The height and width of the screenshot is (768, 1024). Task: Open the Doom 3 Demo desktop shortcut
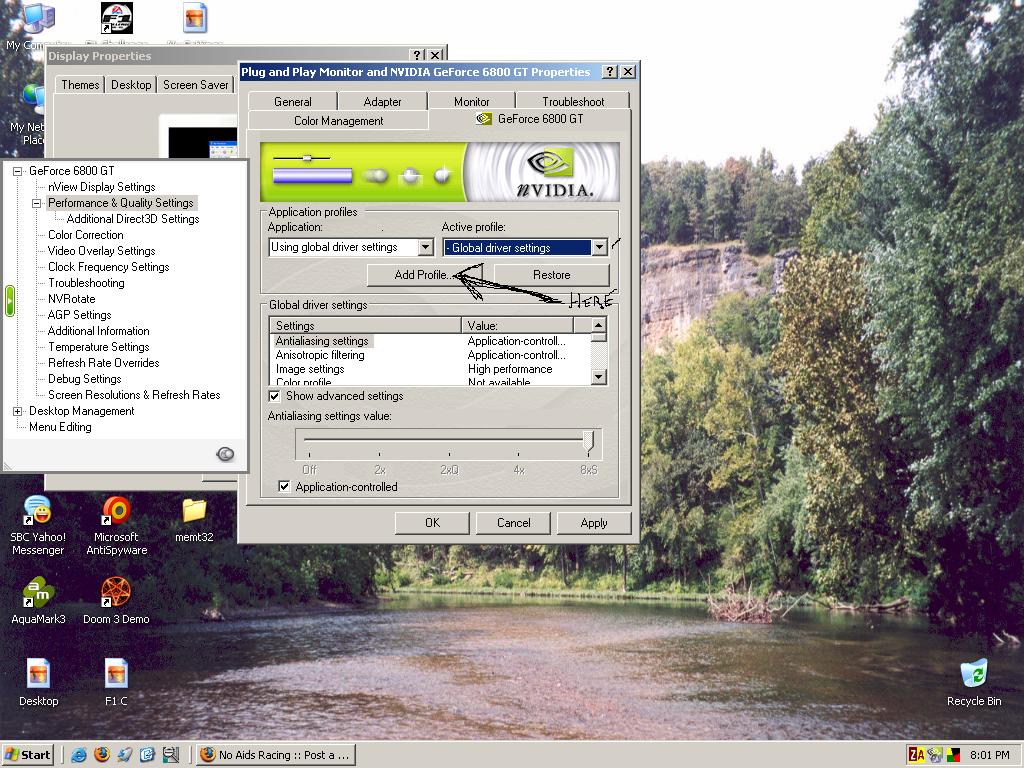click(x=116, y=593)
